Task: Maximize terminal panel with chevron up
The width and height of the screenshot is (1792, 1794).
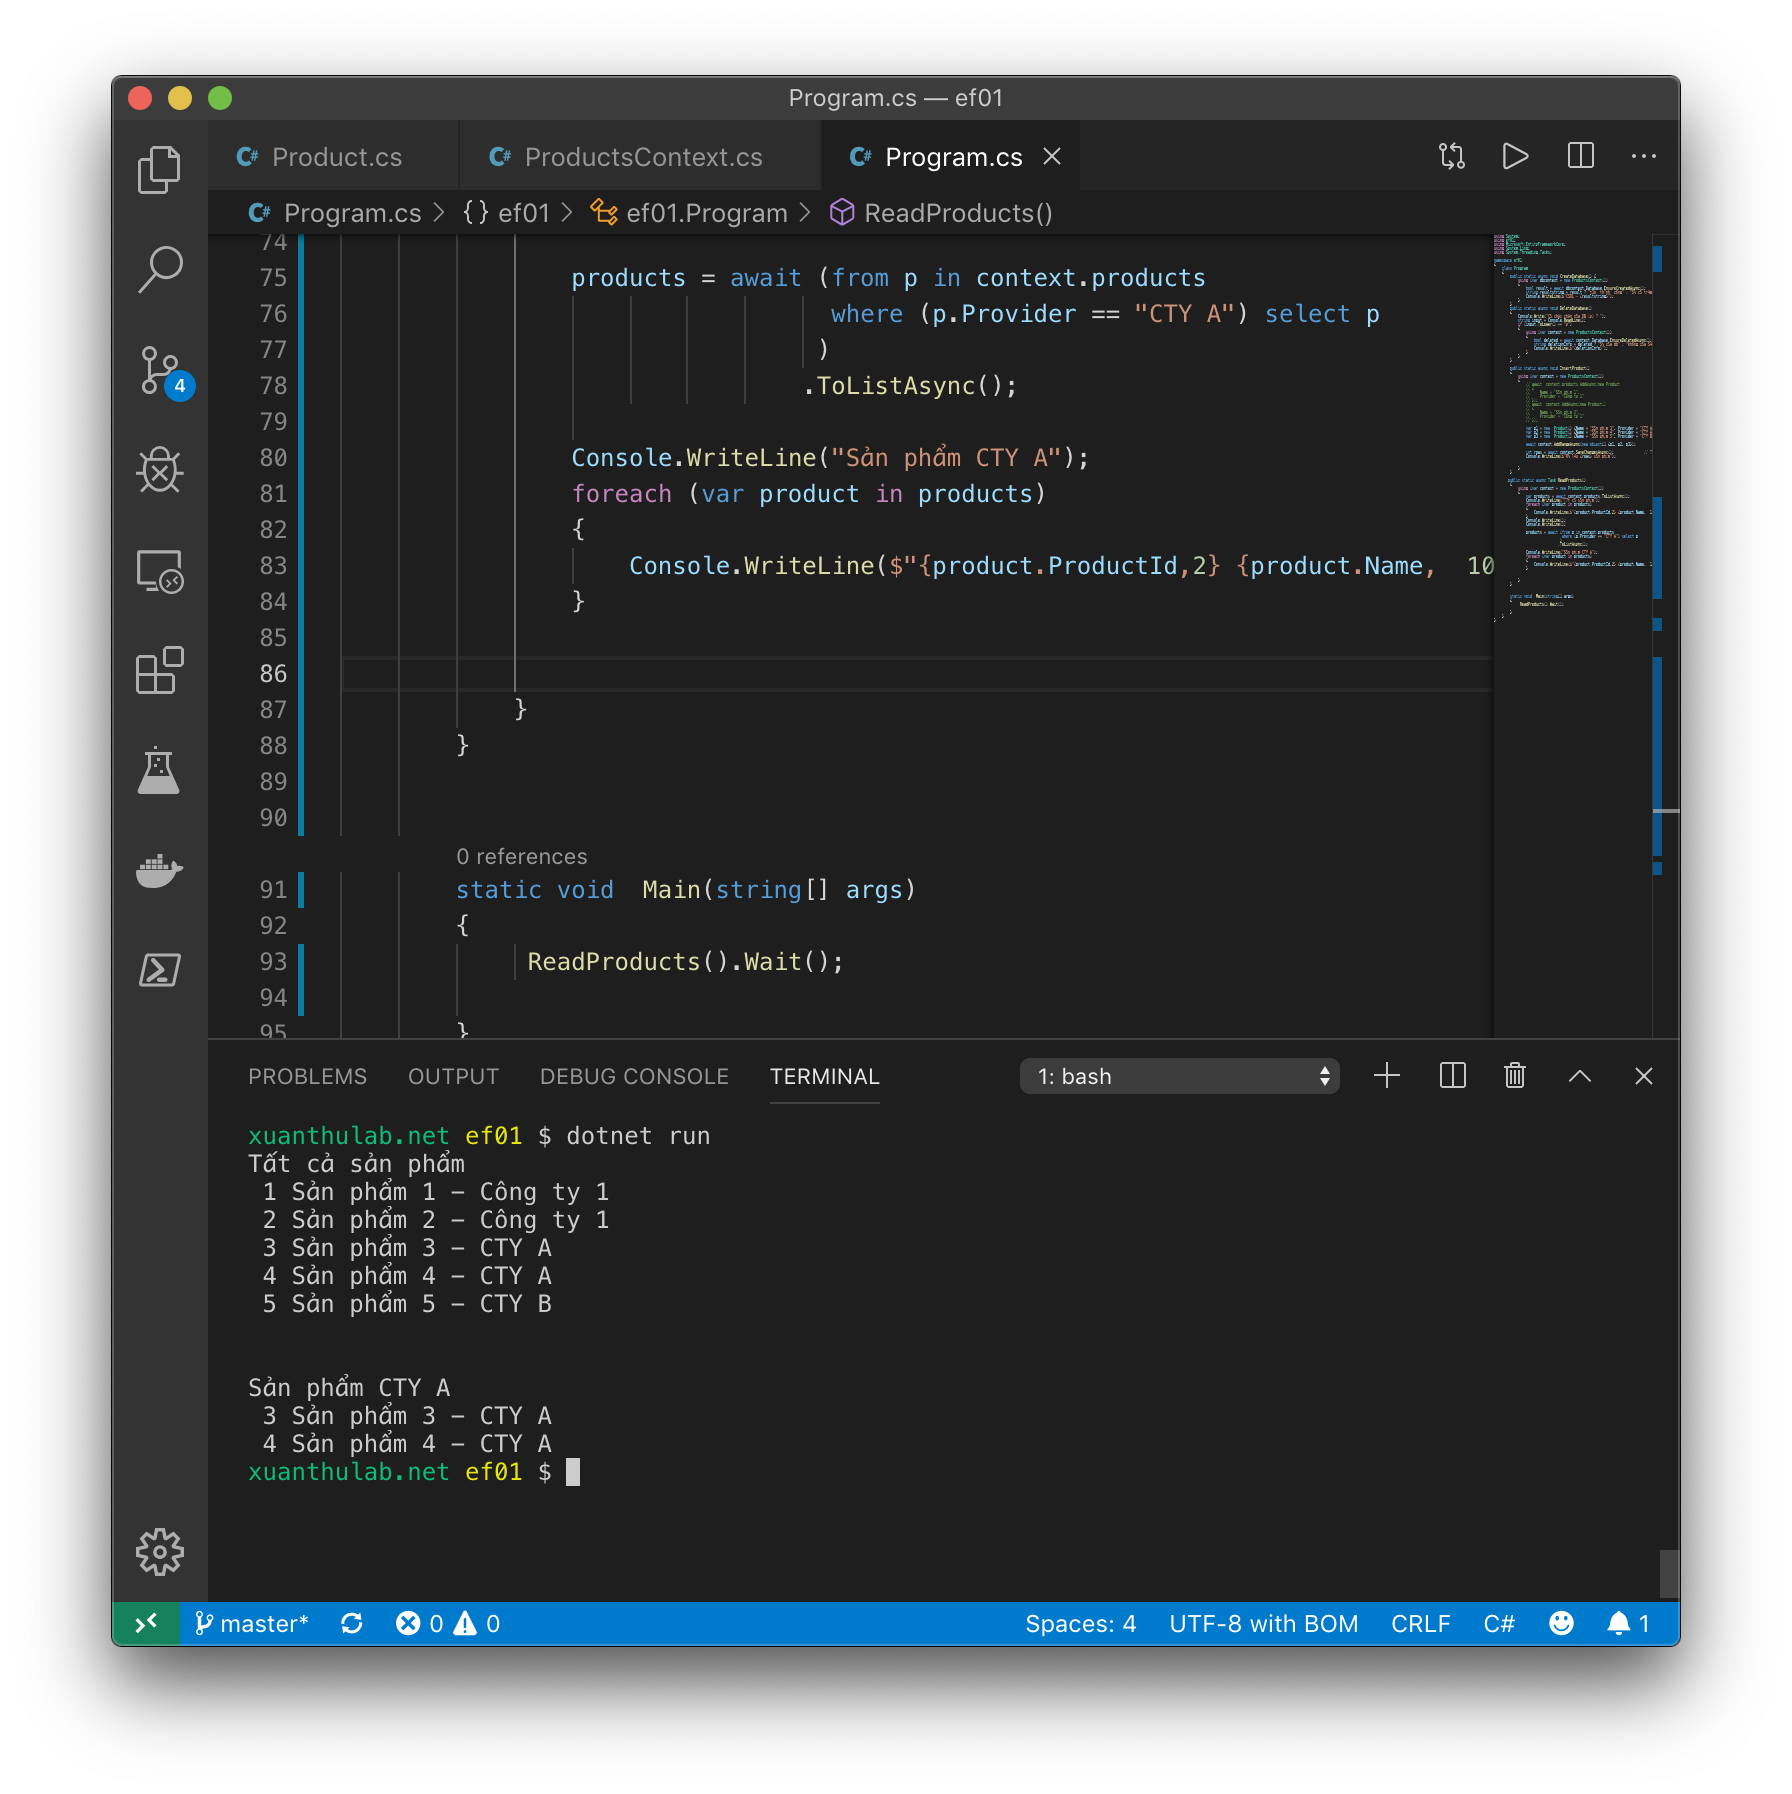Action: [1579, 1076]
